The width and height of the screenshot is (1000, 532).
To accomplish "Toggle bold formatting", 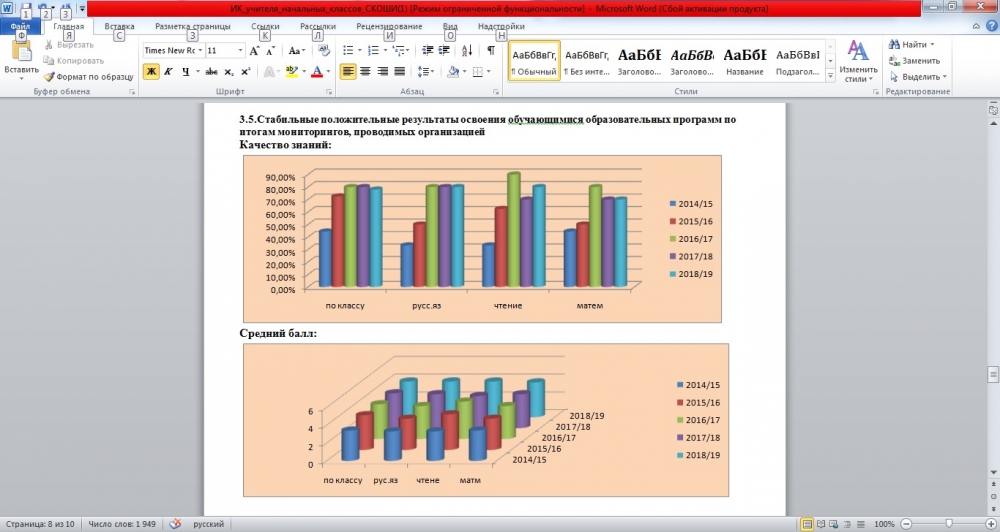I will tap(151, 71).
